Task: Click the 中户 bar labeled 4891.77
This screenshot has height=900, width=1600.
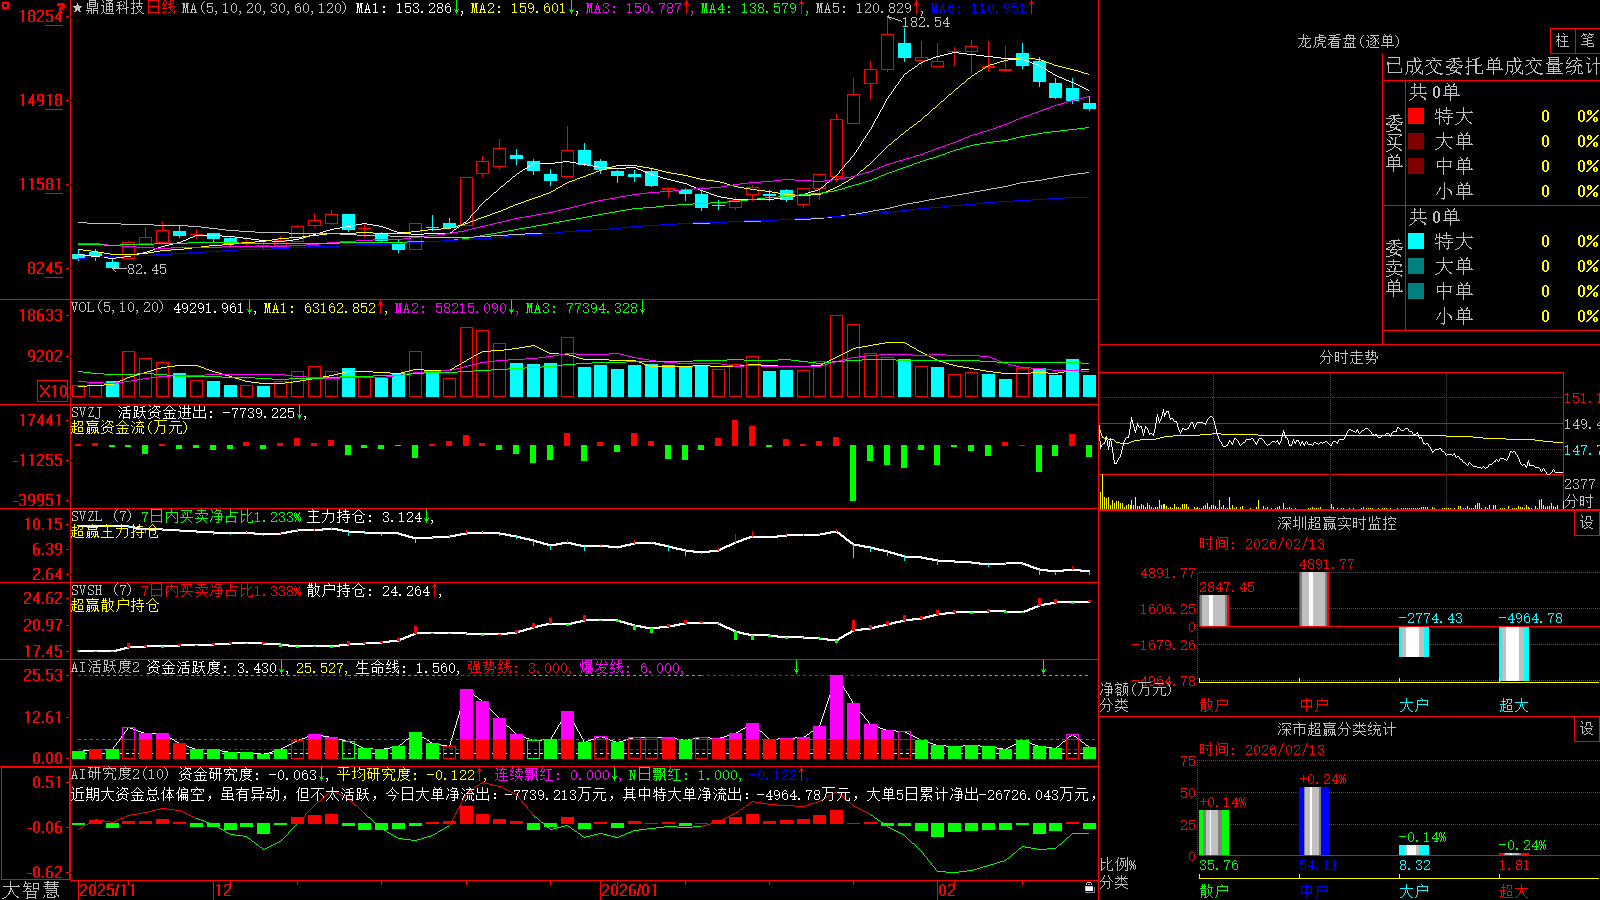Action: (1313, 599)
